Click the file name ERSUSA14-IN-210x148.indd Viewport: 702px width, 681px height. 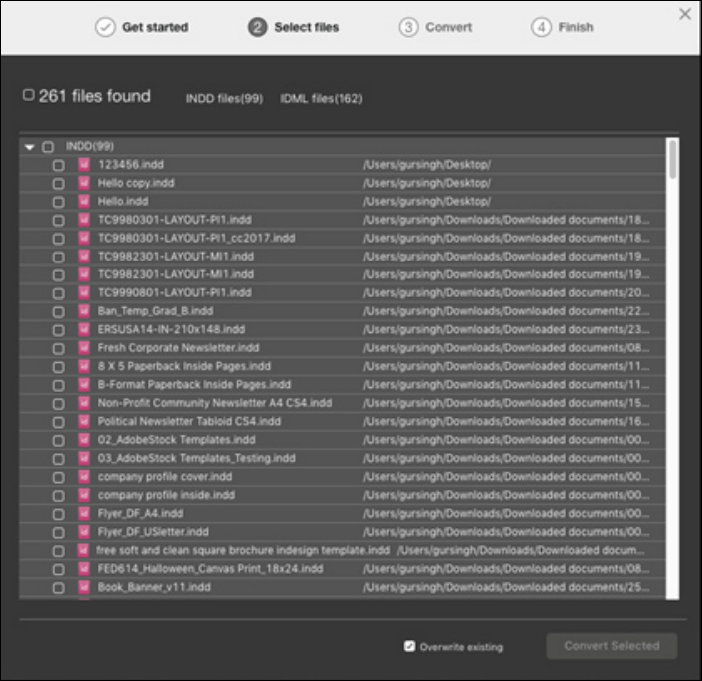(171, 330)
